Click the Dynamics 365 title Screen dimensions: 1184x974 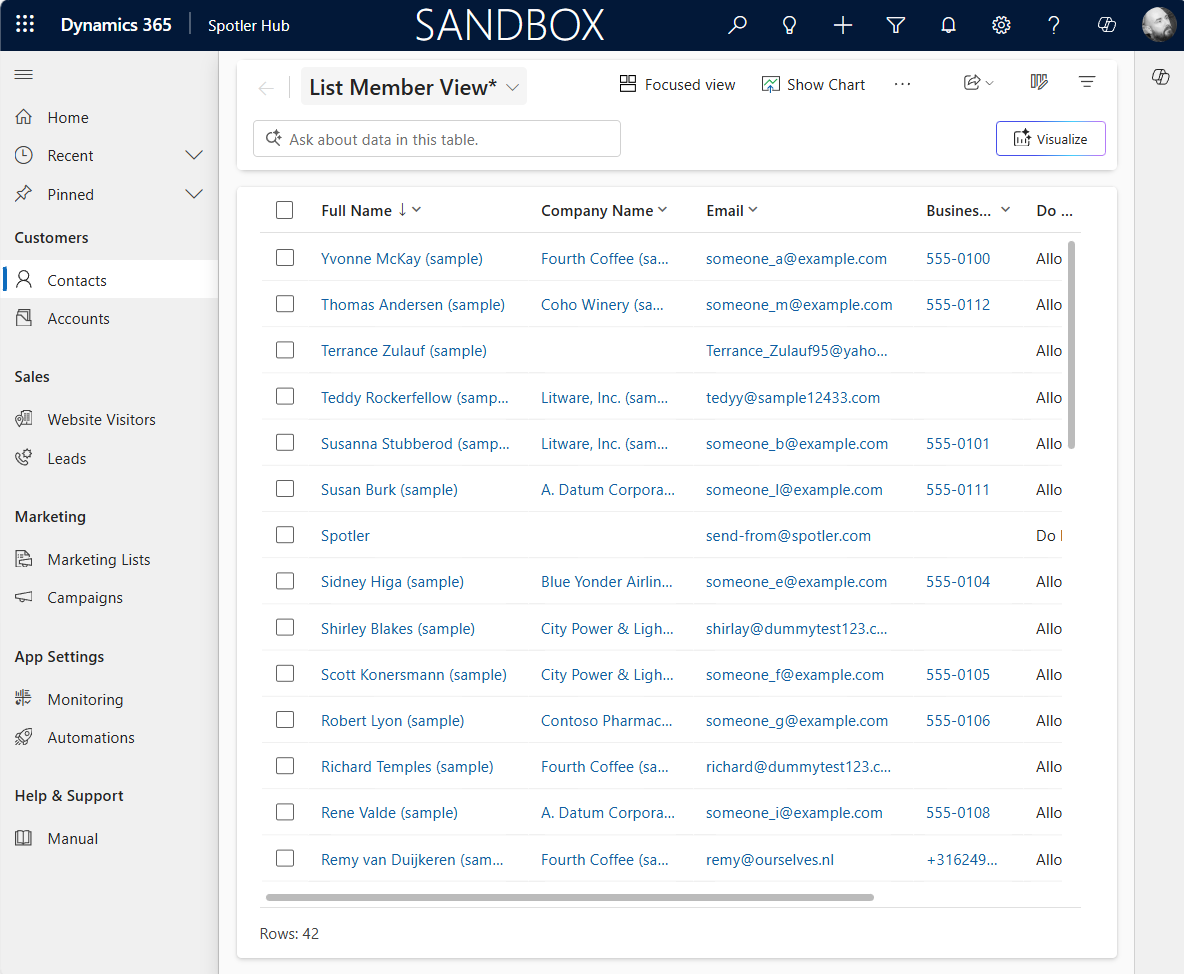point(116,25)
